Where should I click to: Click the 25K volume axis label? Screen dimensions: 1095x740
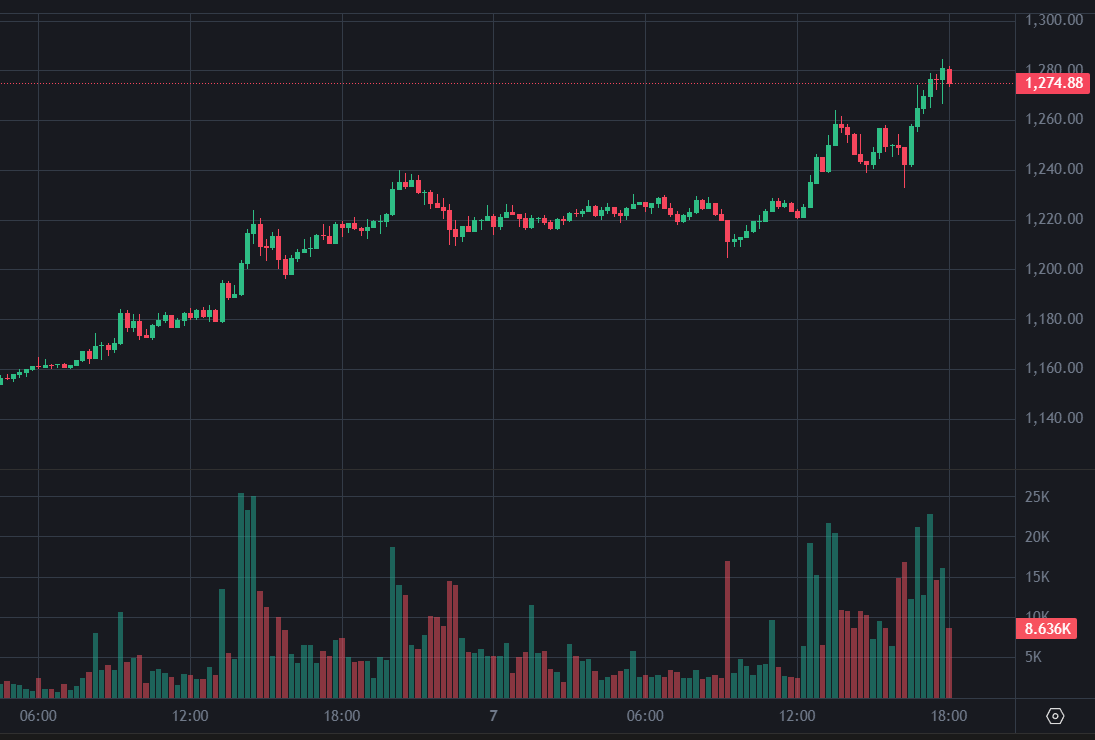[1038, 497]
